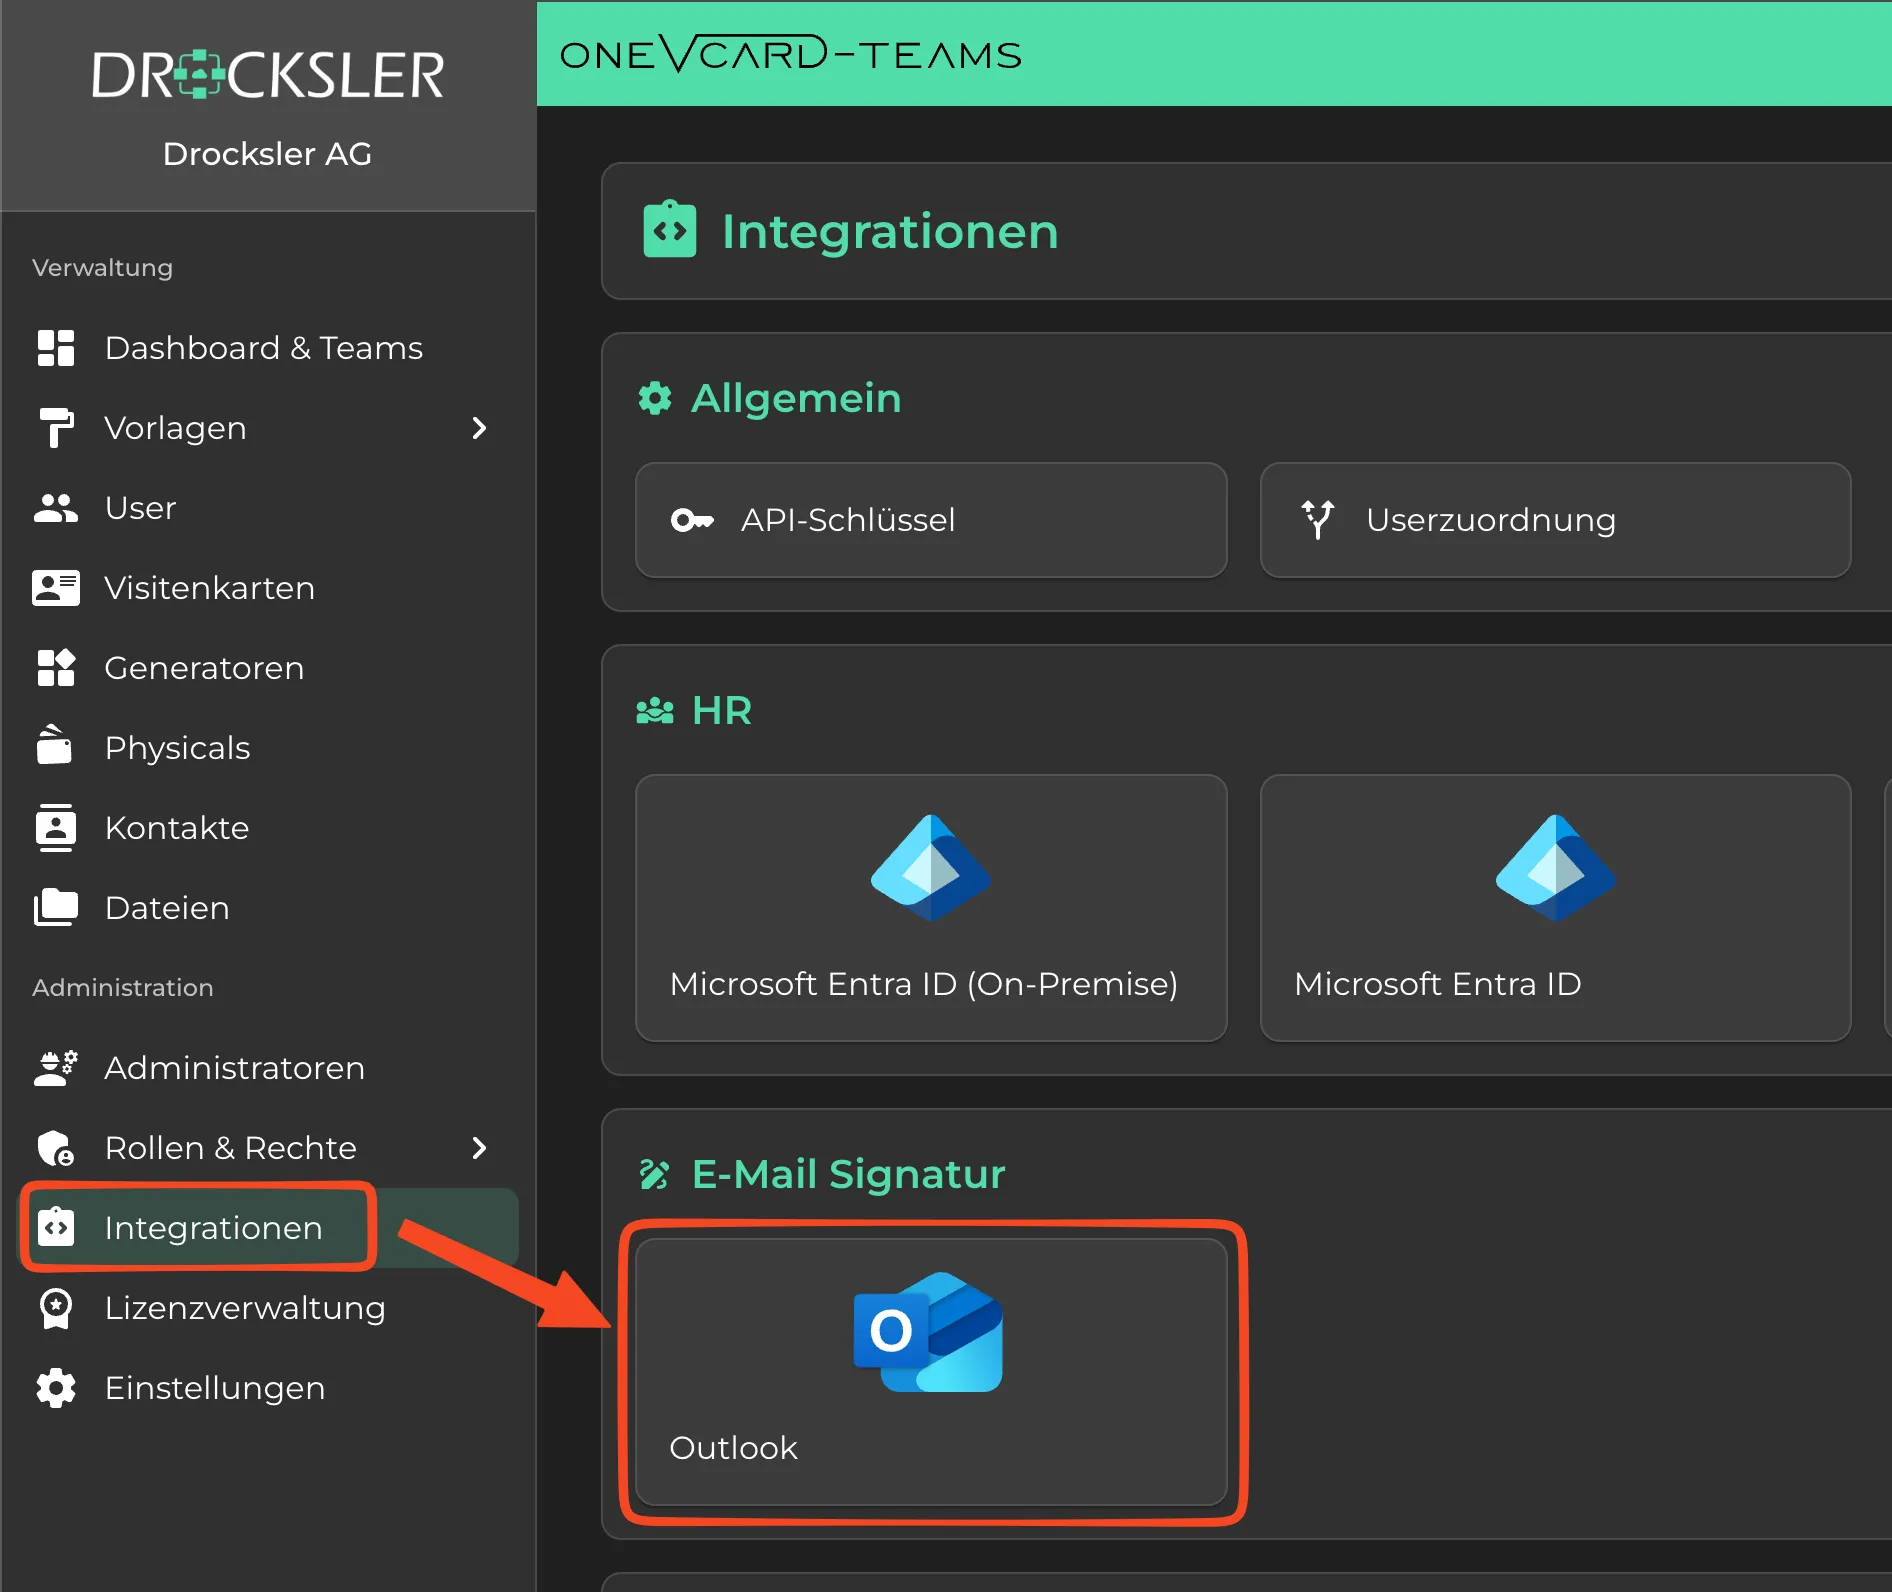Click the Physicals wallet icon

(x=55, y=747)
